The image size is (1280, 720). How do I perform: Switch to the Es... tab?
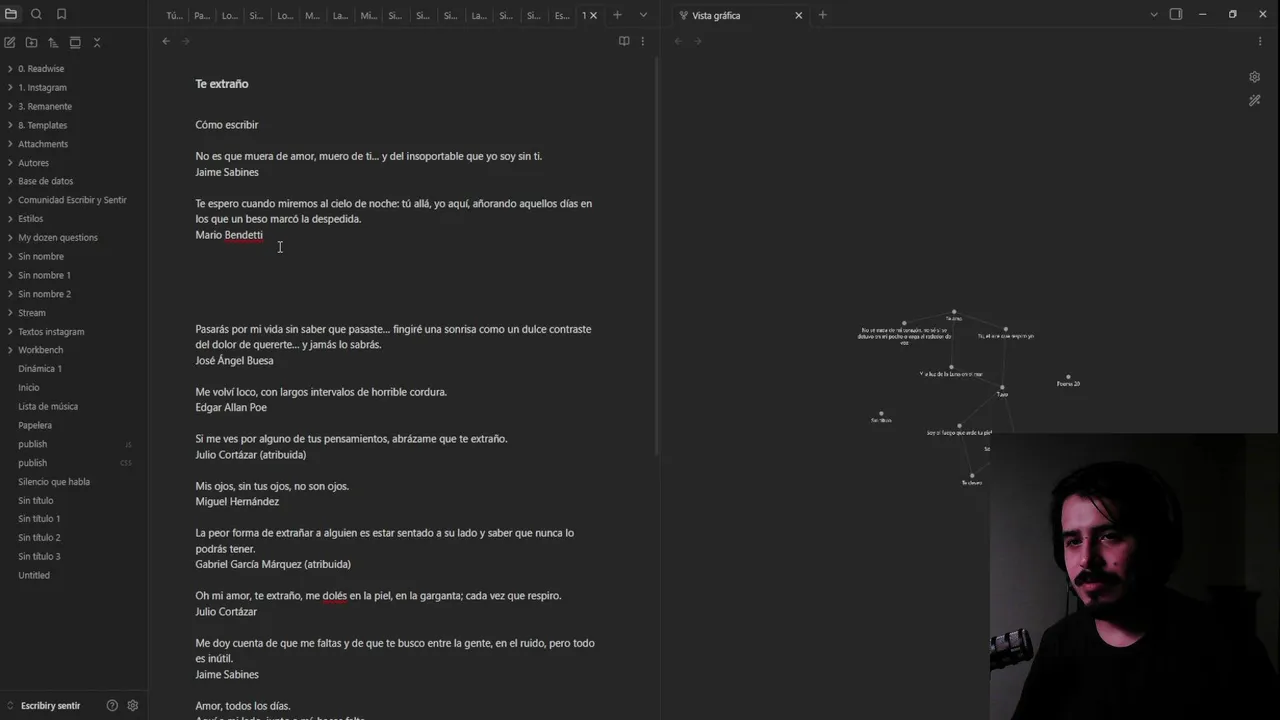pyautogui.click(x=562, y=15)
